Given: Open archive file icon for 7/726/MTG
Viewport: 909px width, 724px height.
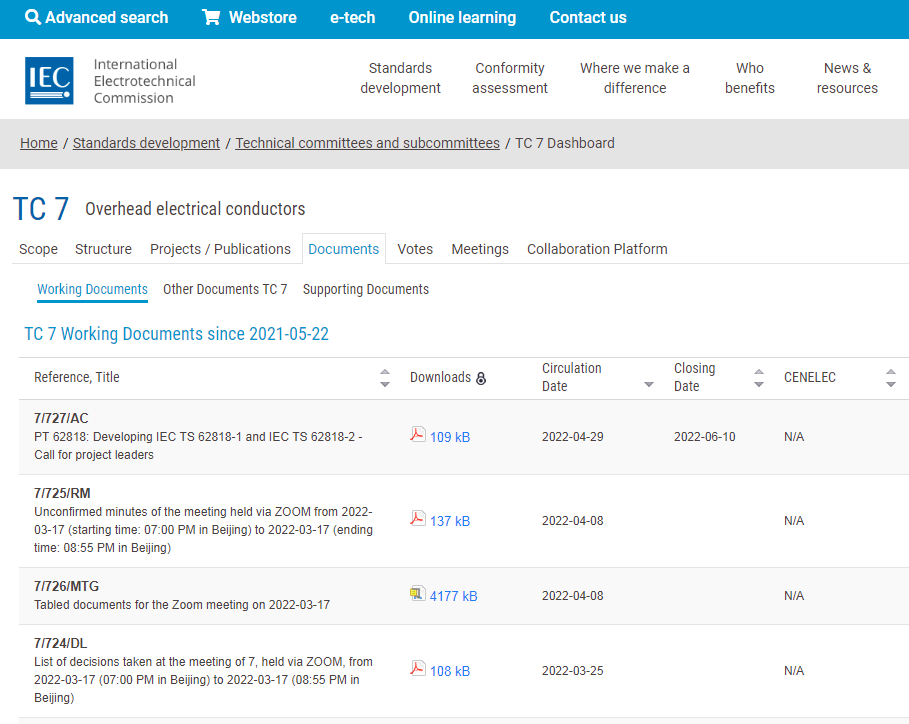Looking at the screenshot, I should [x=417, y=594].
